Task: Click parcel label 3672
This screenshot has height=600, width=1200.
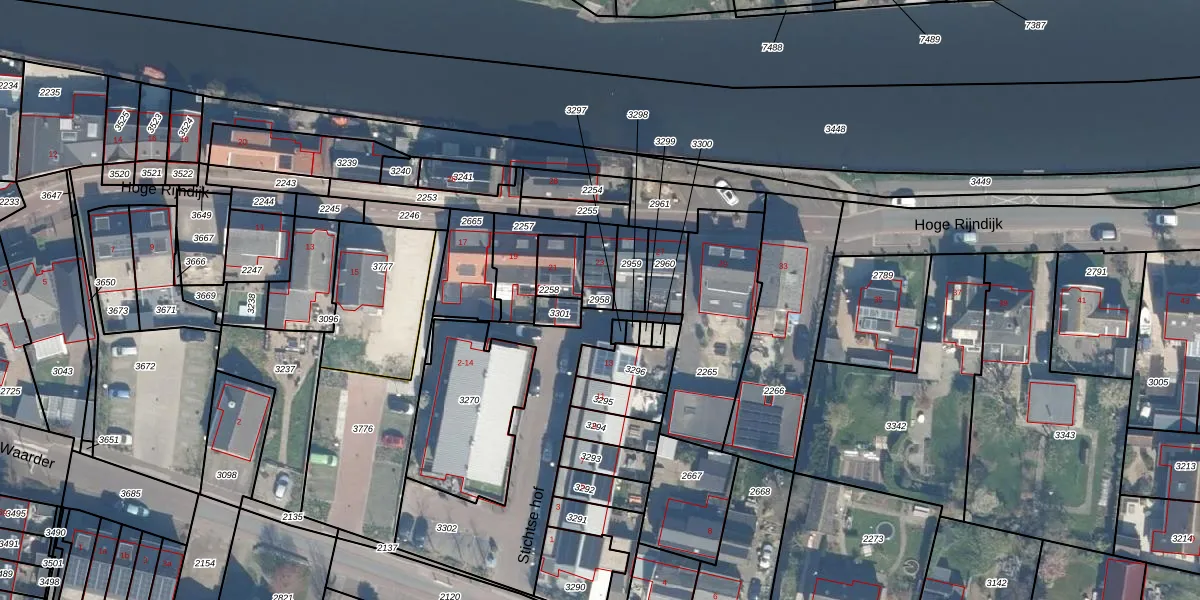Action: coord(145,366)
